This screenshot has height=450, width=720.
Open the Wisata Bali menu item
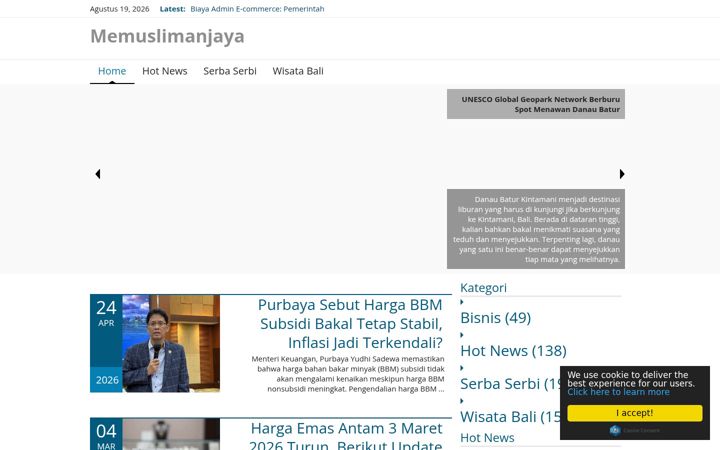point(298,71)
